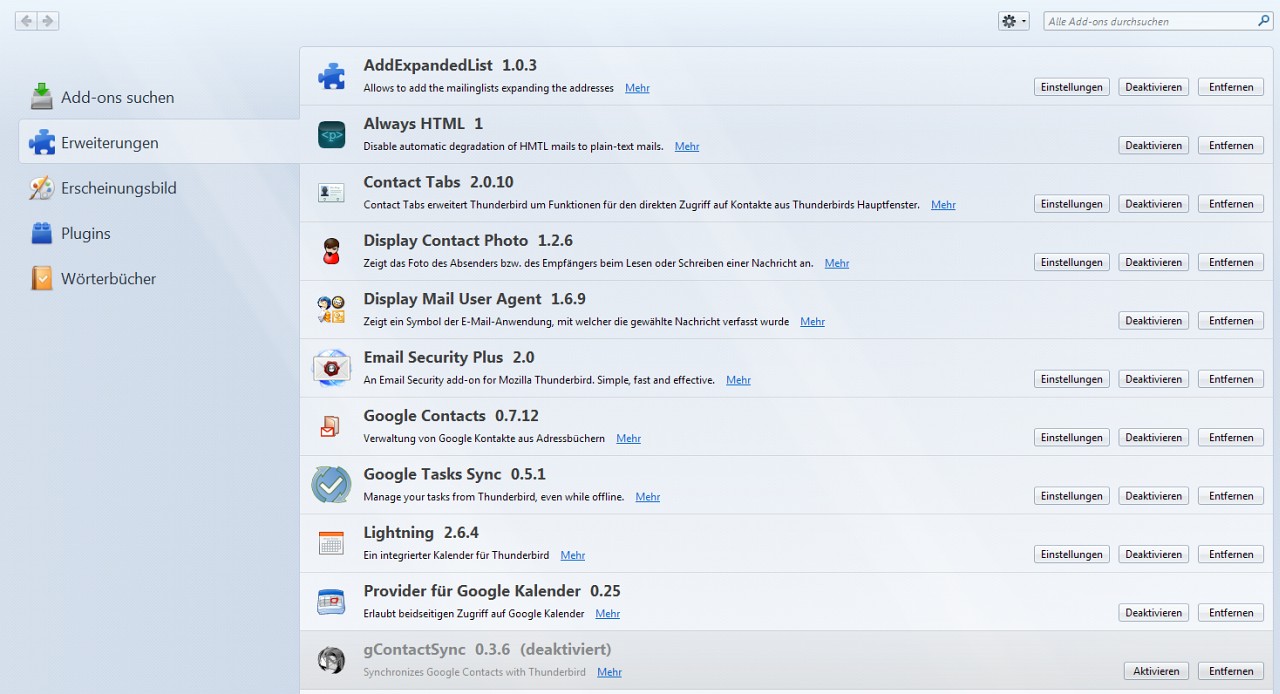Remove the AddExpandedList extension
This screenshot has width=1280, height=694.
(x=1231, y=87)
